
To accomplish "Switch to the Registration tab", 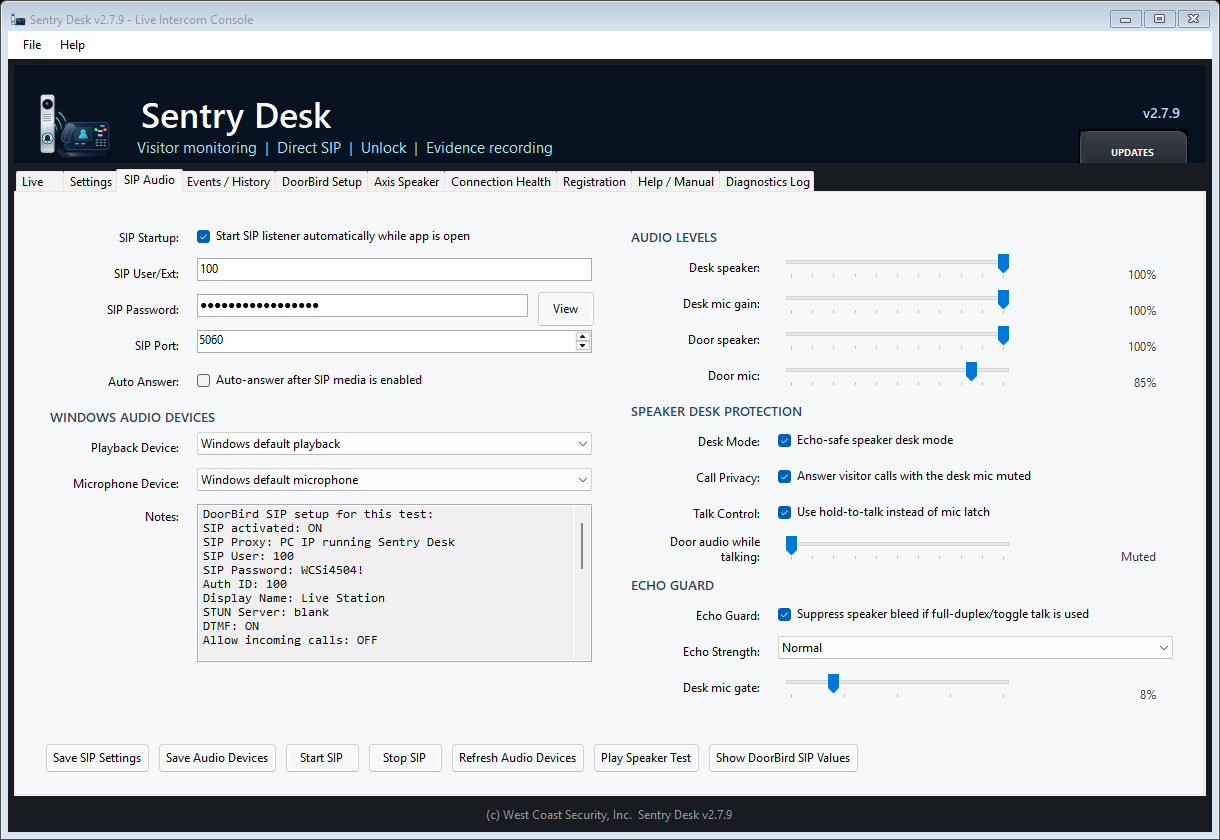I will (594, 182).
